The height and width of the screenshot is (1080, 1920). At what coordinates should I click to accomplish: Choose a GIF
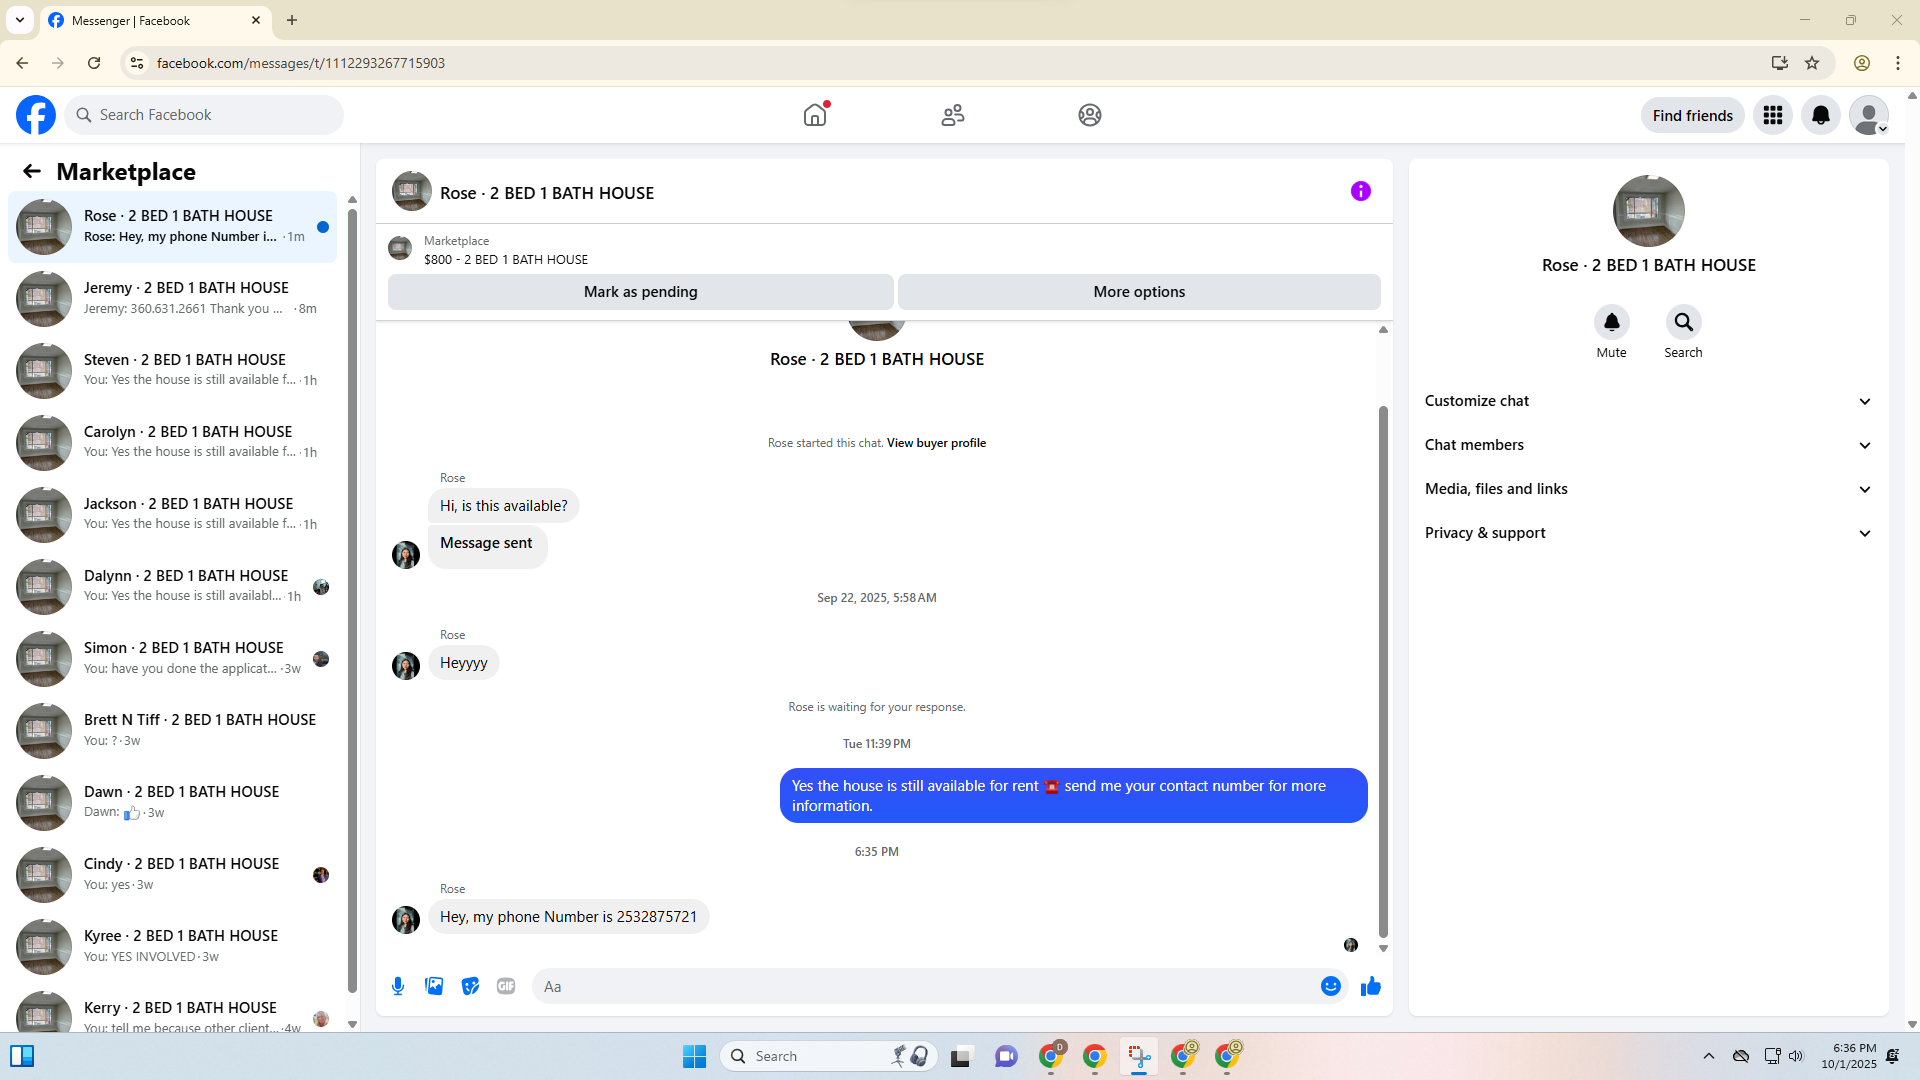coord(506,986)
